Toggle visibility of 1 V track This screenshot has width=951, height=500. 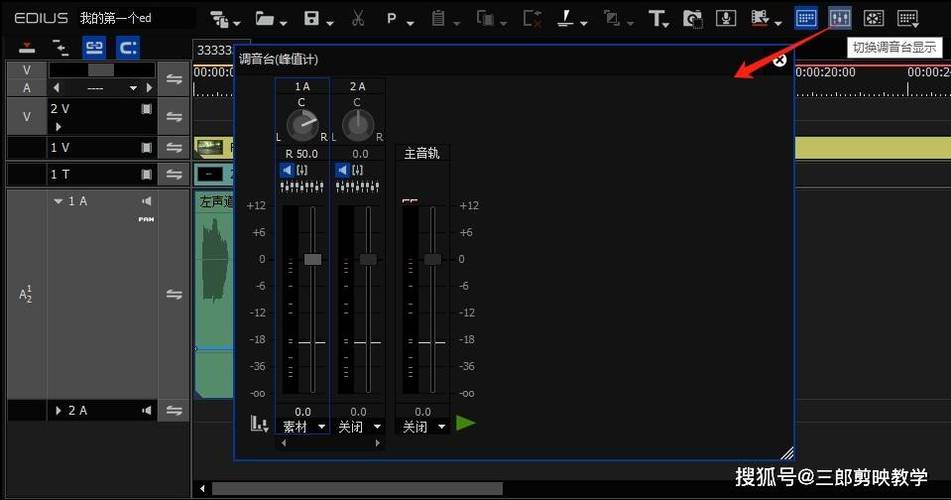[146, 147]
